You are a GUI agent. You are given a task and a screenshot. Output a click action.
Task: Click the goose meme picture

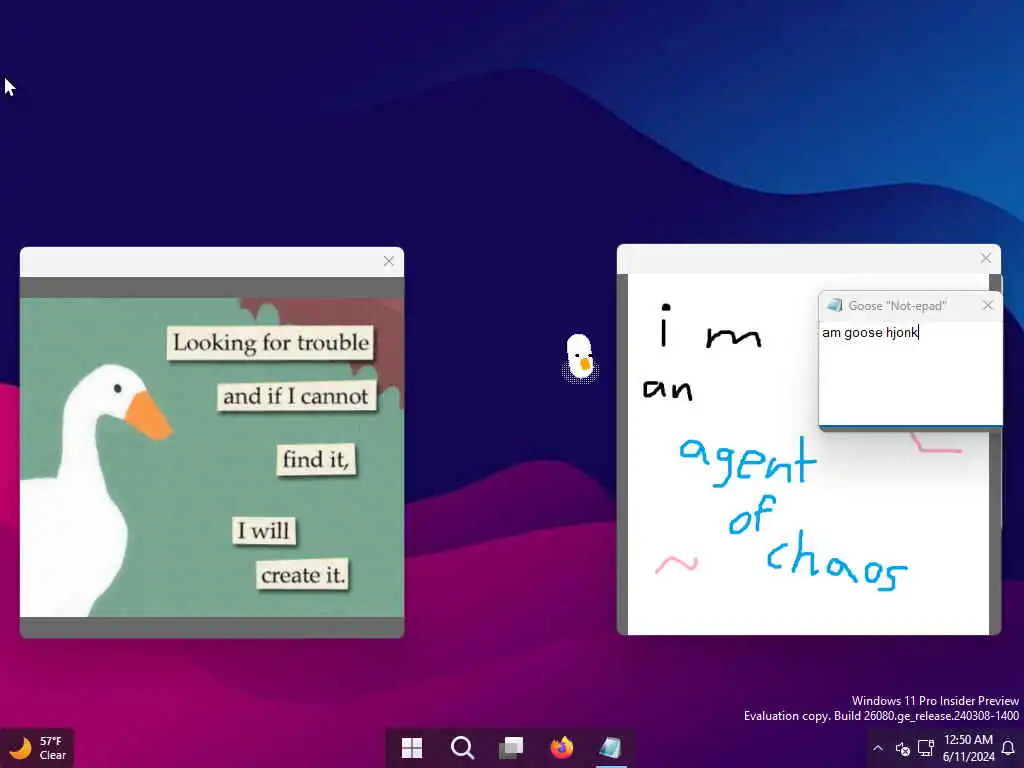(x=212, y=457)
